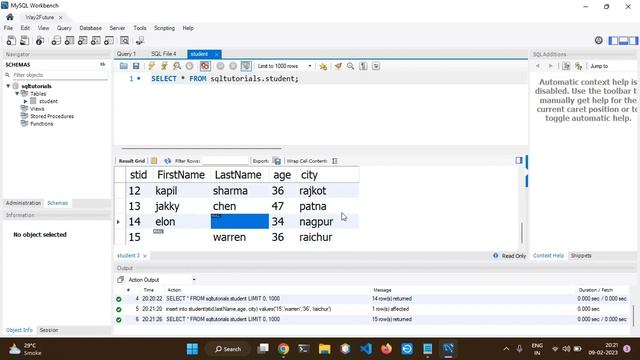Open the Session tab
This screenshot has width=640, height=360.
click(x=49, y=330)
